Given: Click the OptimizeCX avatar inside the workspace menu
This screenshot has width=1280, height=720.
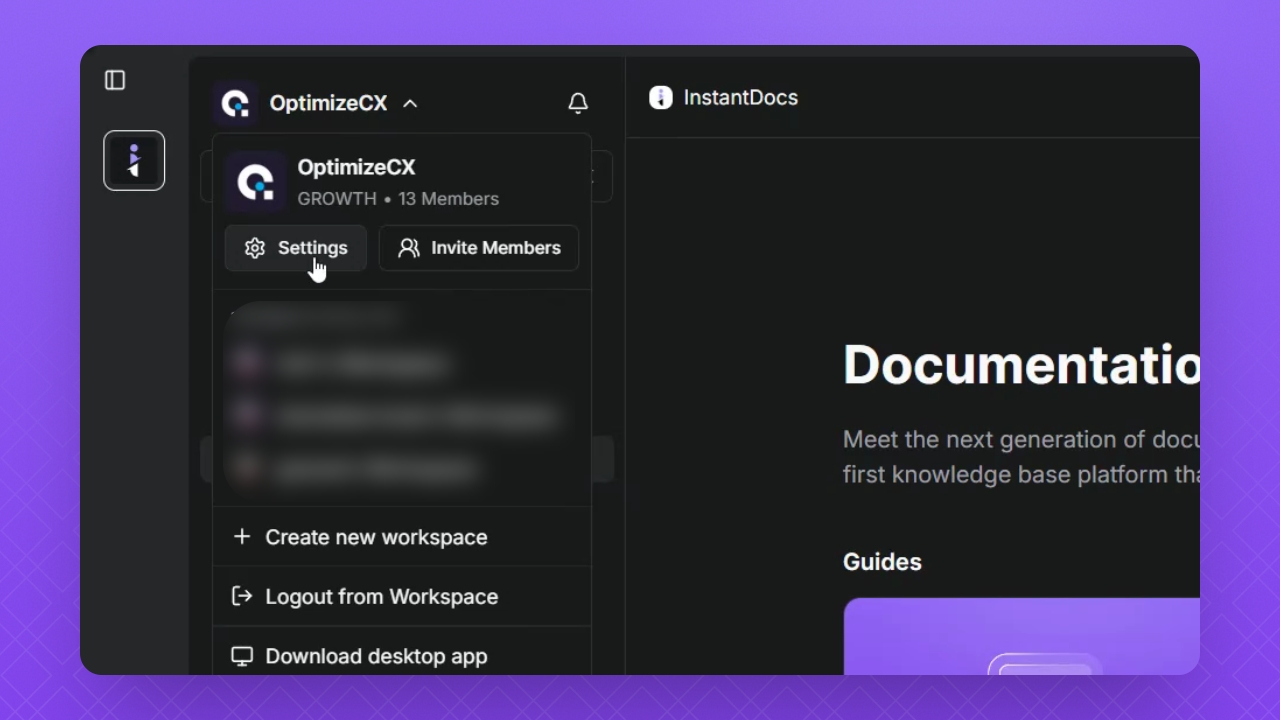Looking at the screenshot, I should coord(256,182).
